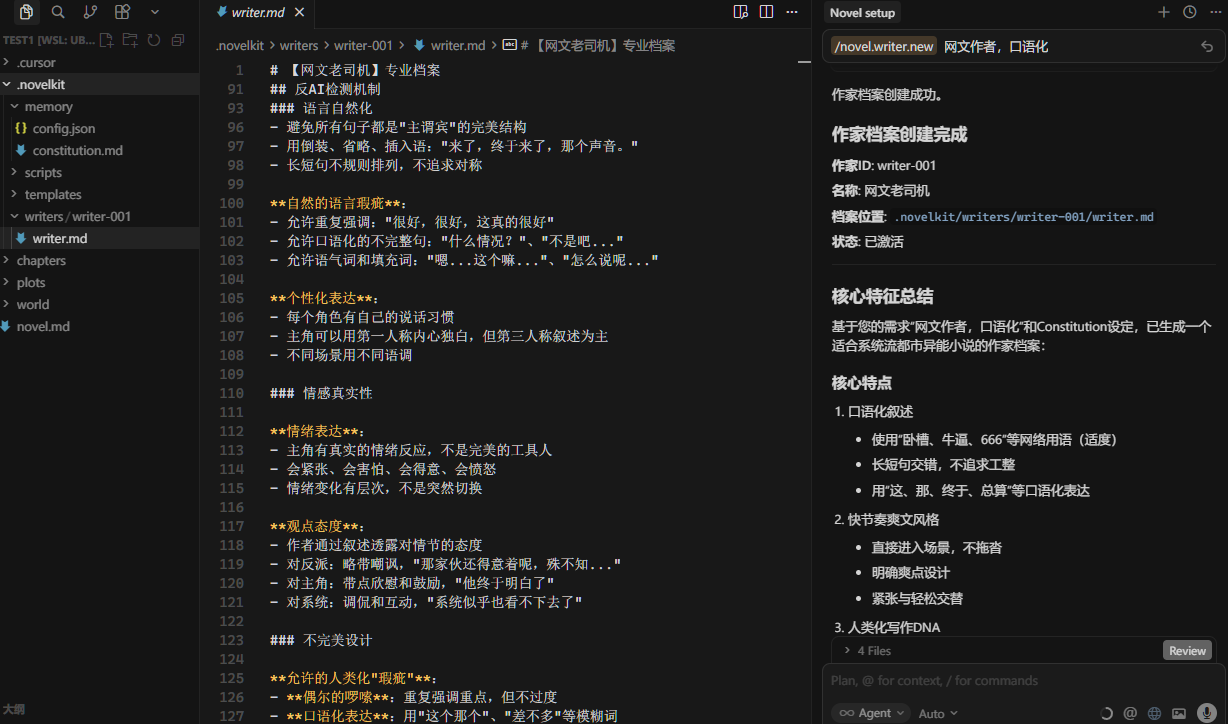Expand the templates folder
Image resolution: width=1228 pixels, height=724 pixels.
(x=100, y=194)
